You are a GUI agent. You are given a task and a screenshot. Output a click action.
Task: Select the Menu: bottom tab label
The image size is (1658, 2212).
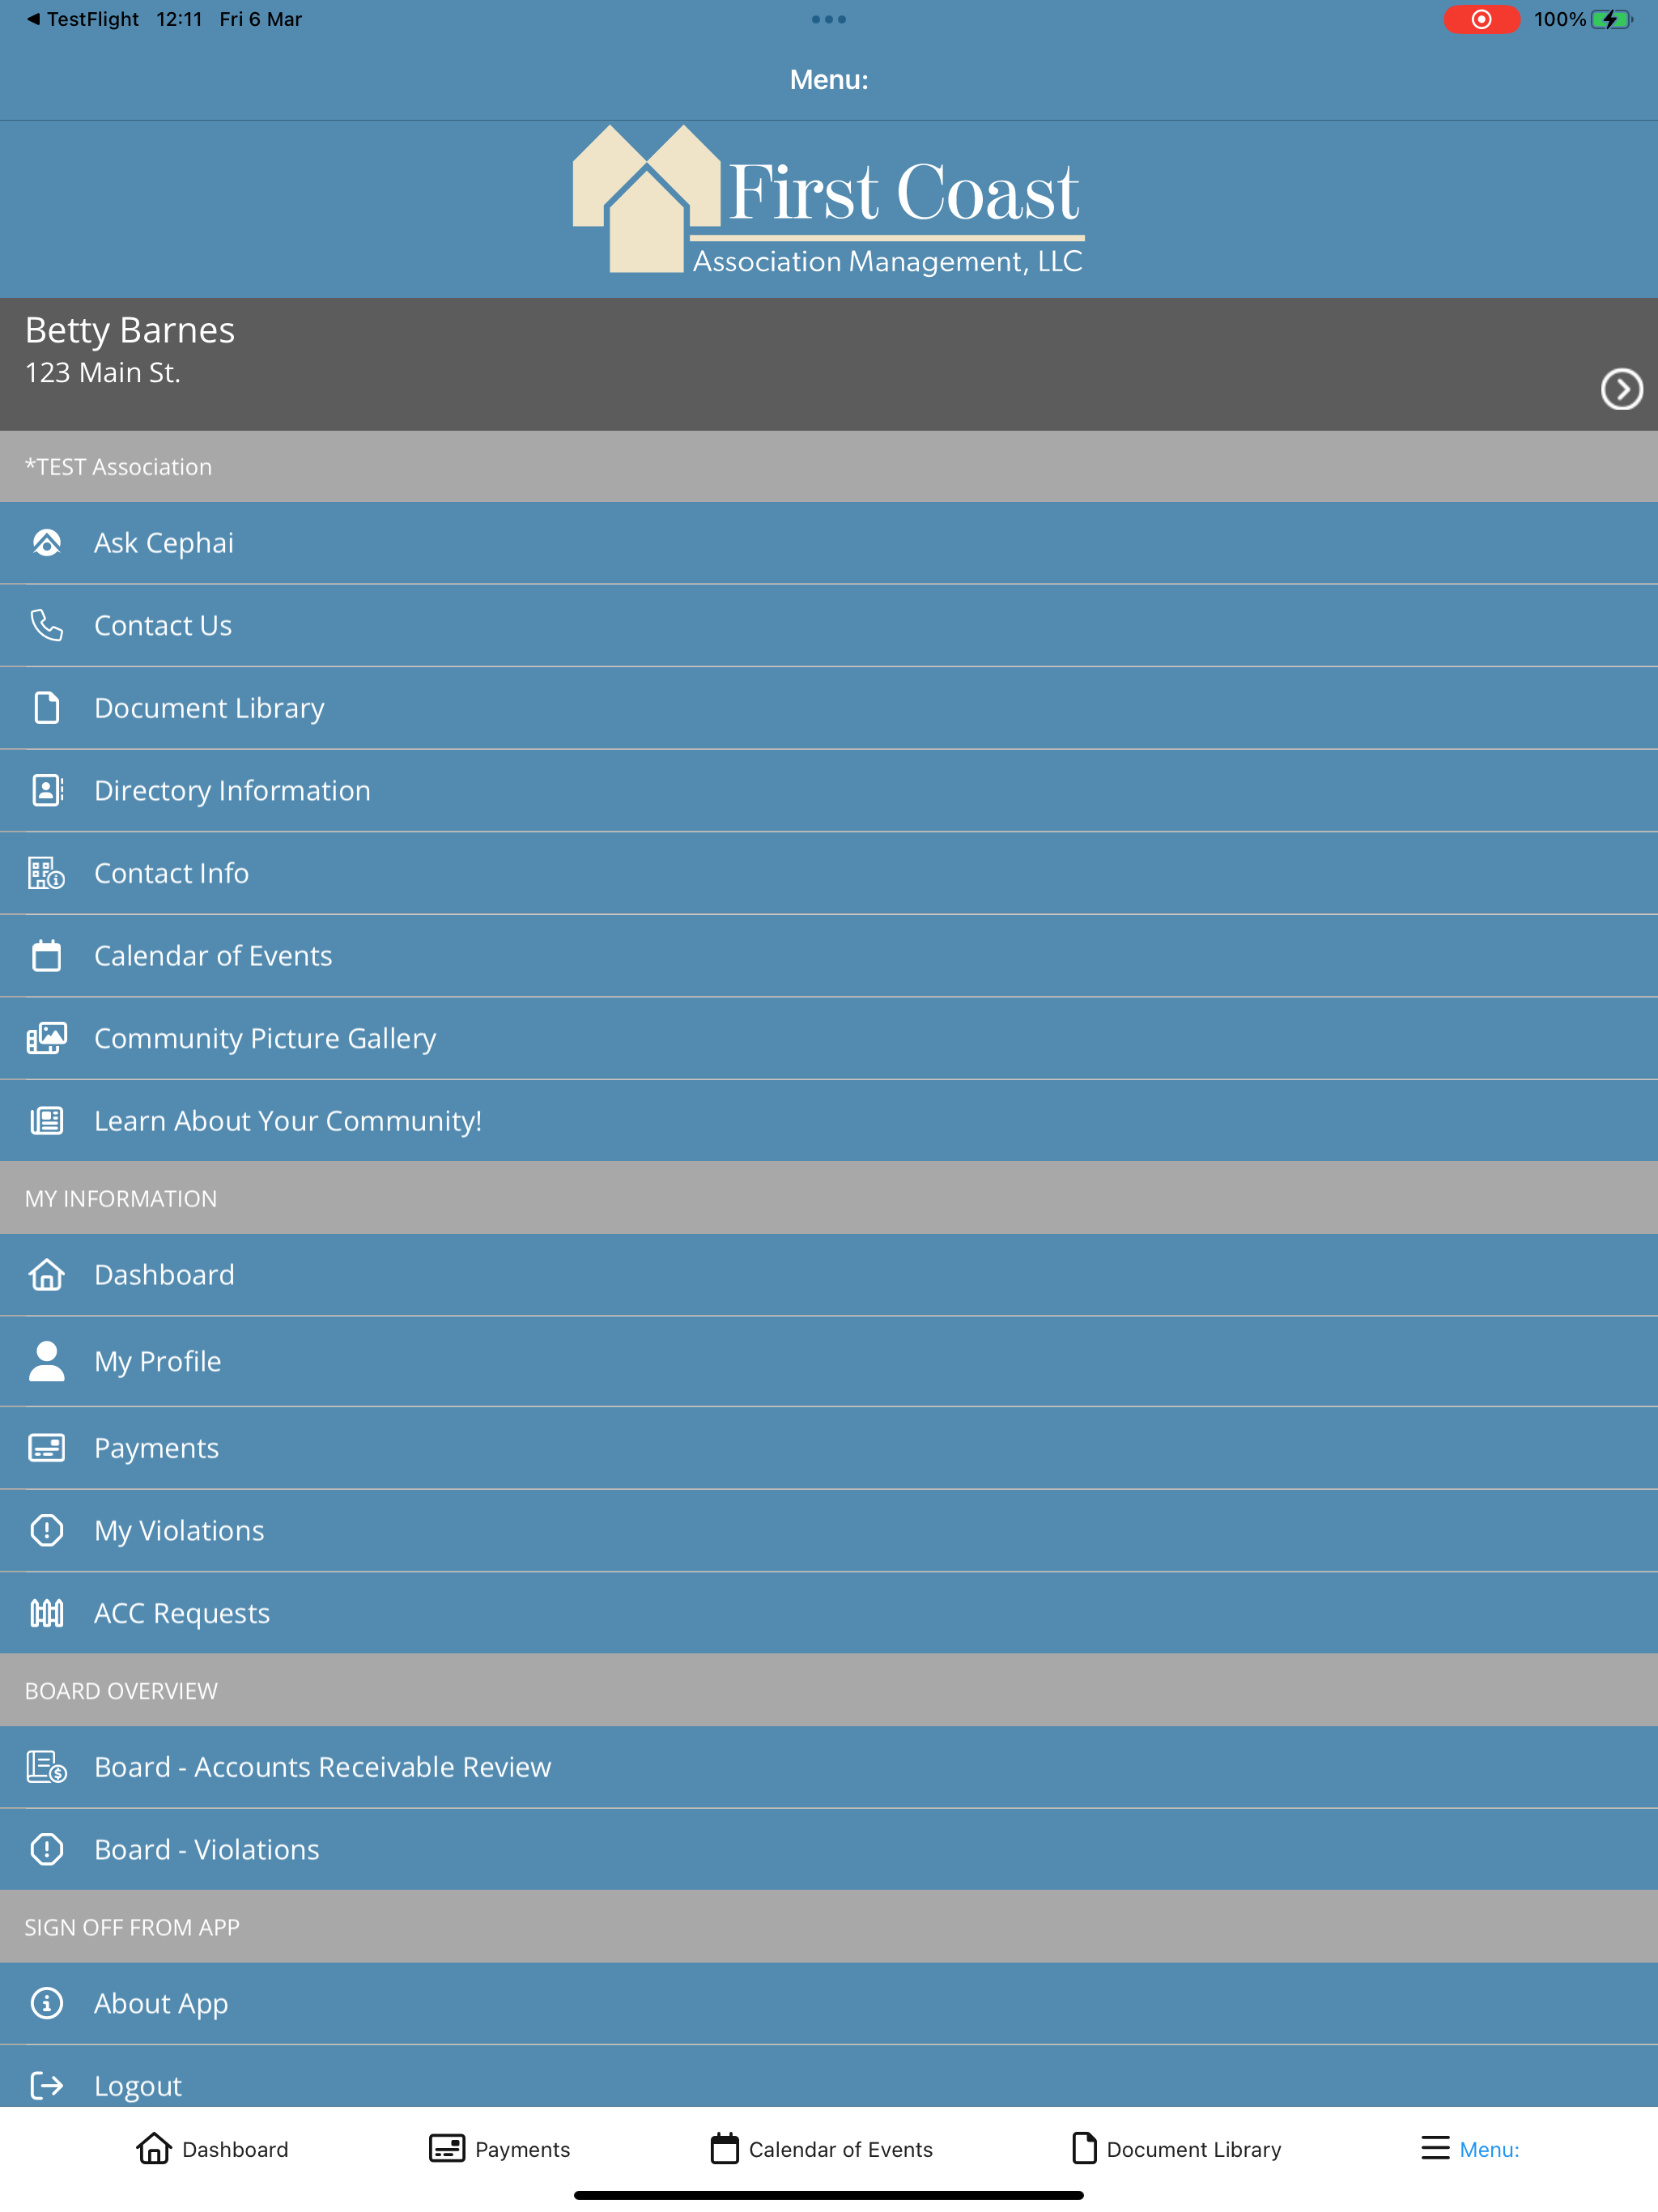(x=1489, y=2149)
